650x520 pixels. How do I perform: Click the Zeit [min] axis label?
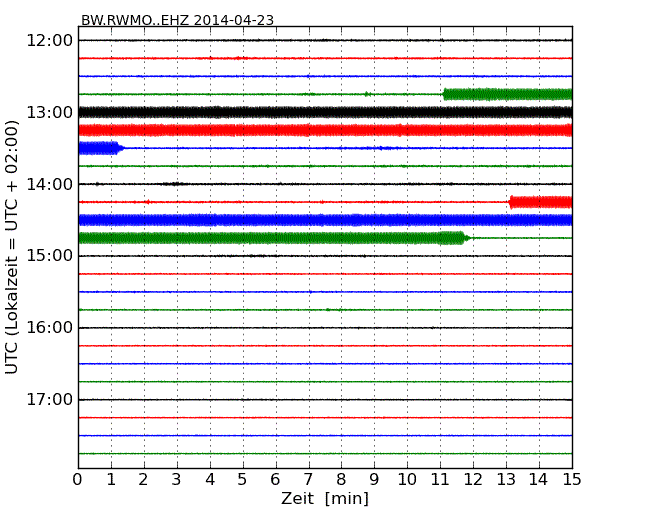[x=325, y=498]
